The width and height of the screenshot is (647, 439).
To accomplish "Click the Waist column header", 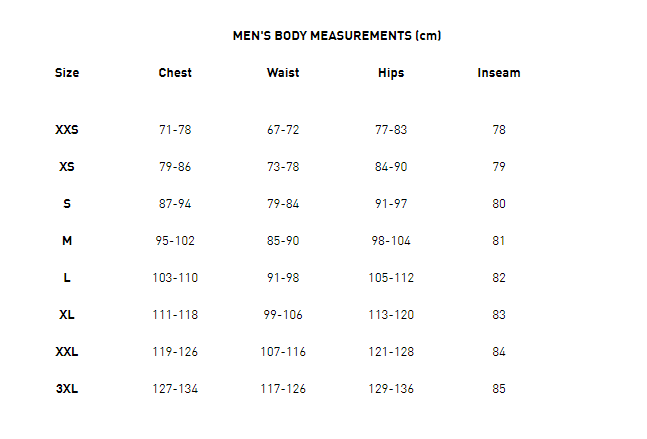I will pos(283,73).
